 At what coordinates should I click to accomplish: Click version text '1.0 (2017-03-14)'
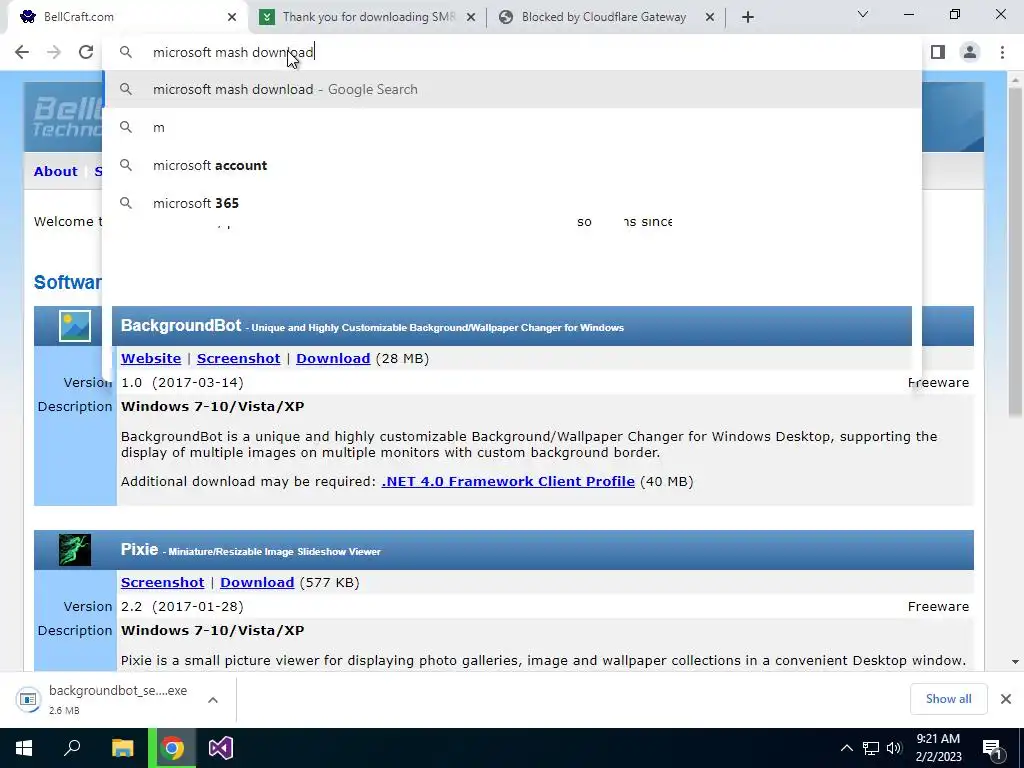pos(182,383)
